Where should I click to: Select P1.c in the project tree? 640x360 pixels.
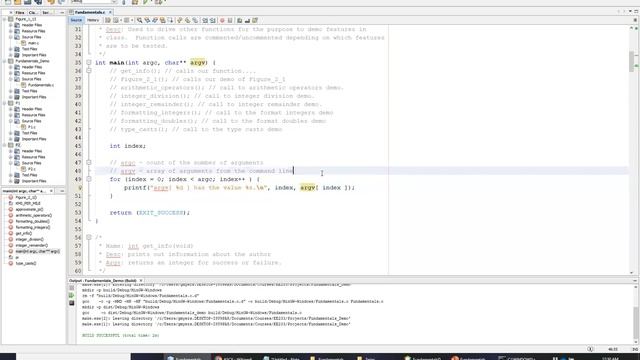point(31,127)
